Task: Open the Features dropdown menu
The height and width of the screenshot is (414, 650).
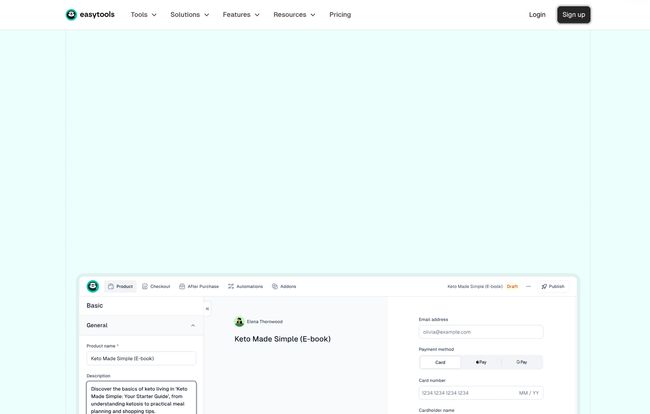Action: point(241,15)
